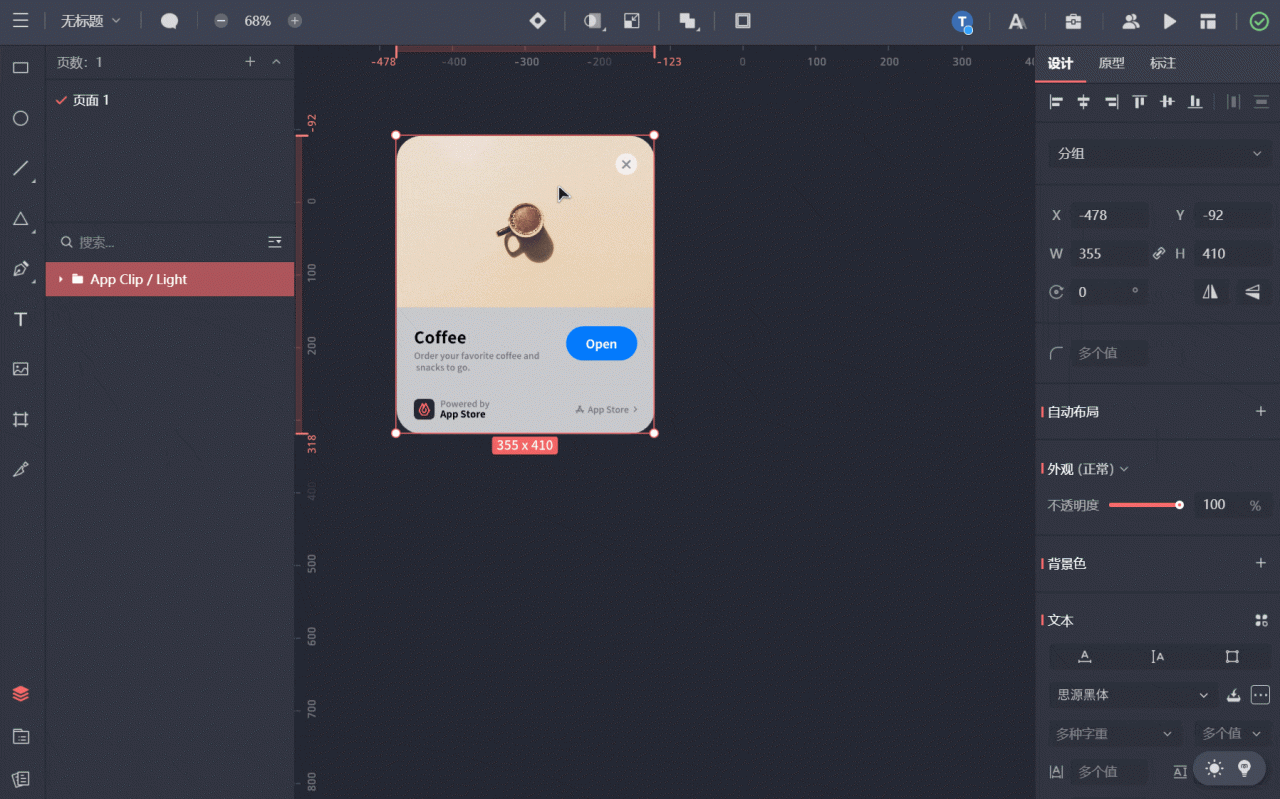
Task: Flip selection horizontally
Action: [x=1211, y=292]
